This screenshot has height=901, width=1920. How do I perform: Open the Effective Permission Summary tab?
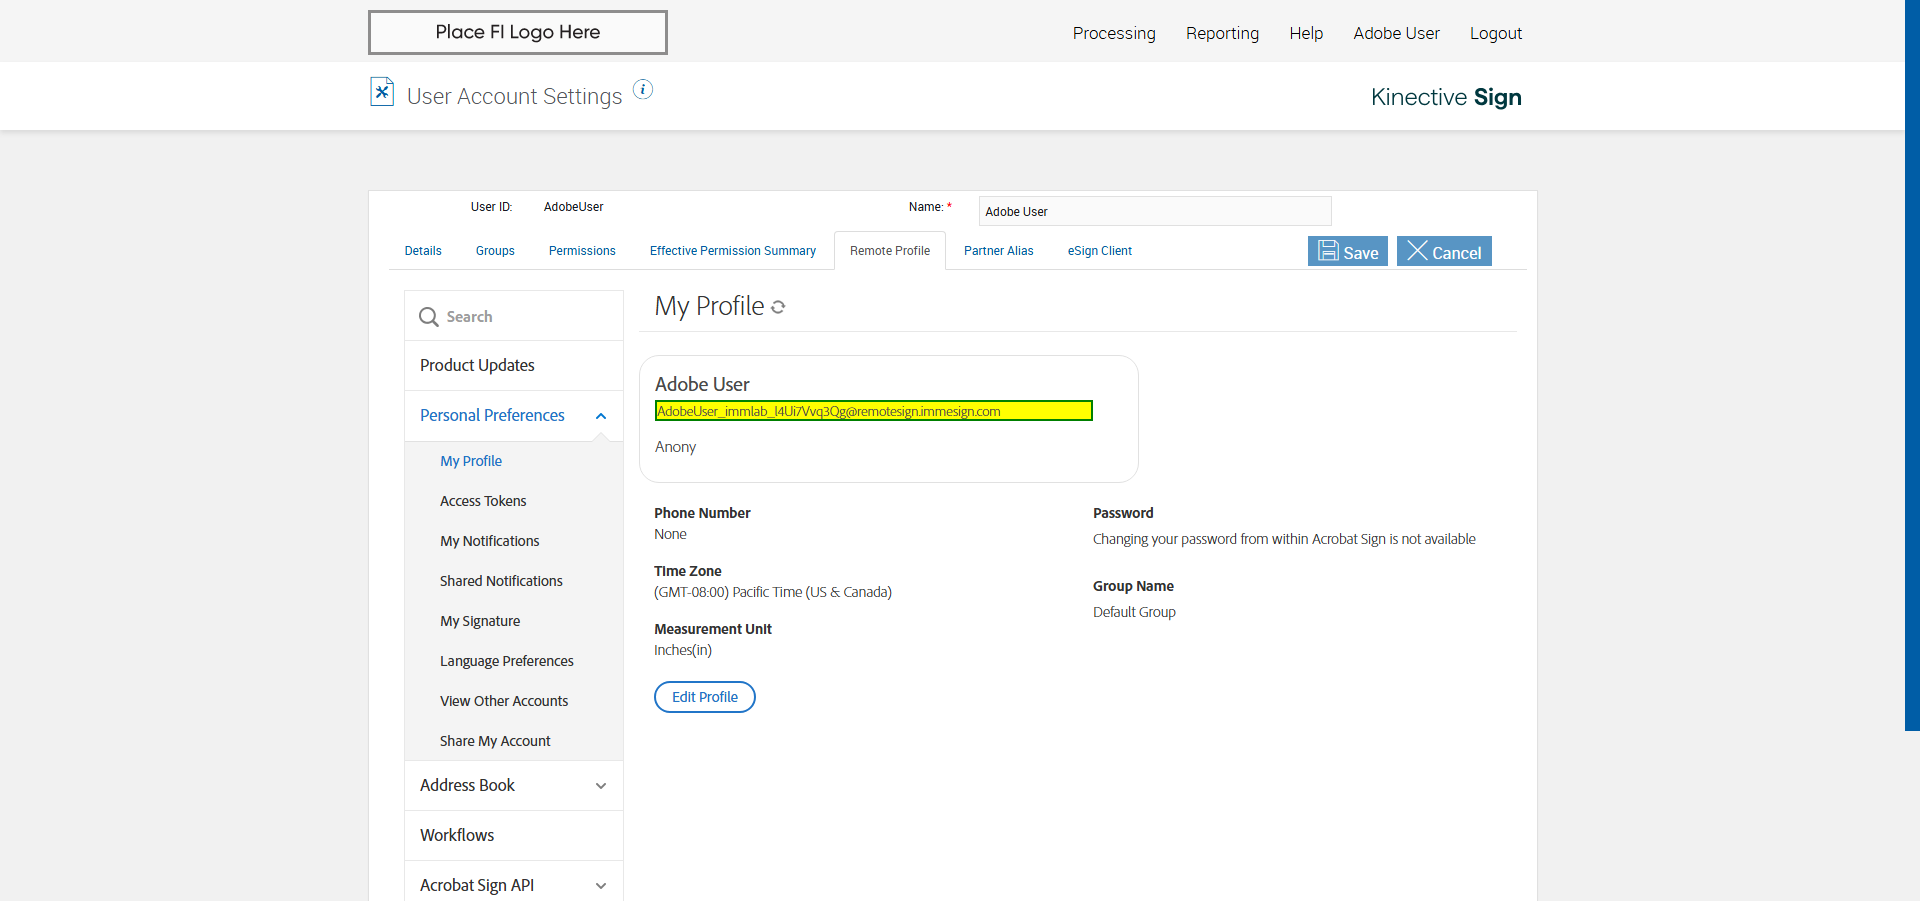[732, 251]
